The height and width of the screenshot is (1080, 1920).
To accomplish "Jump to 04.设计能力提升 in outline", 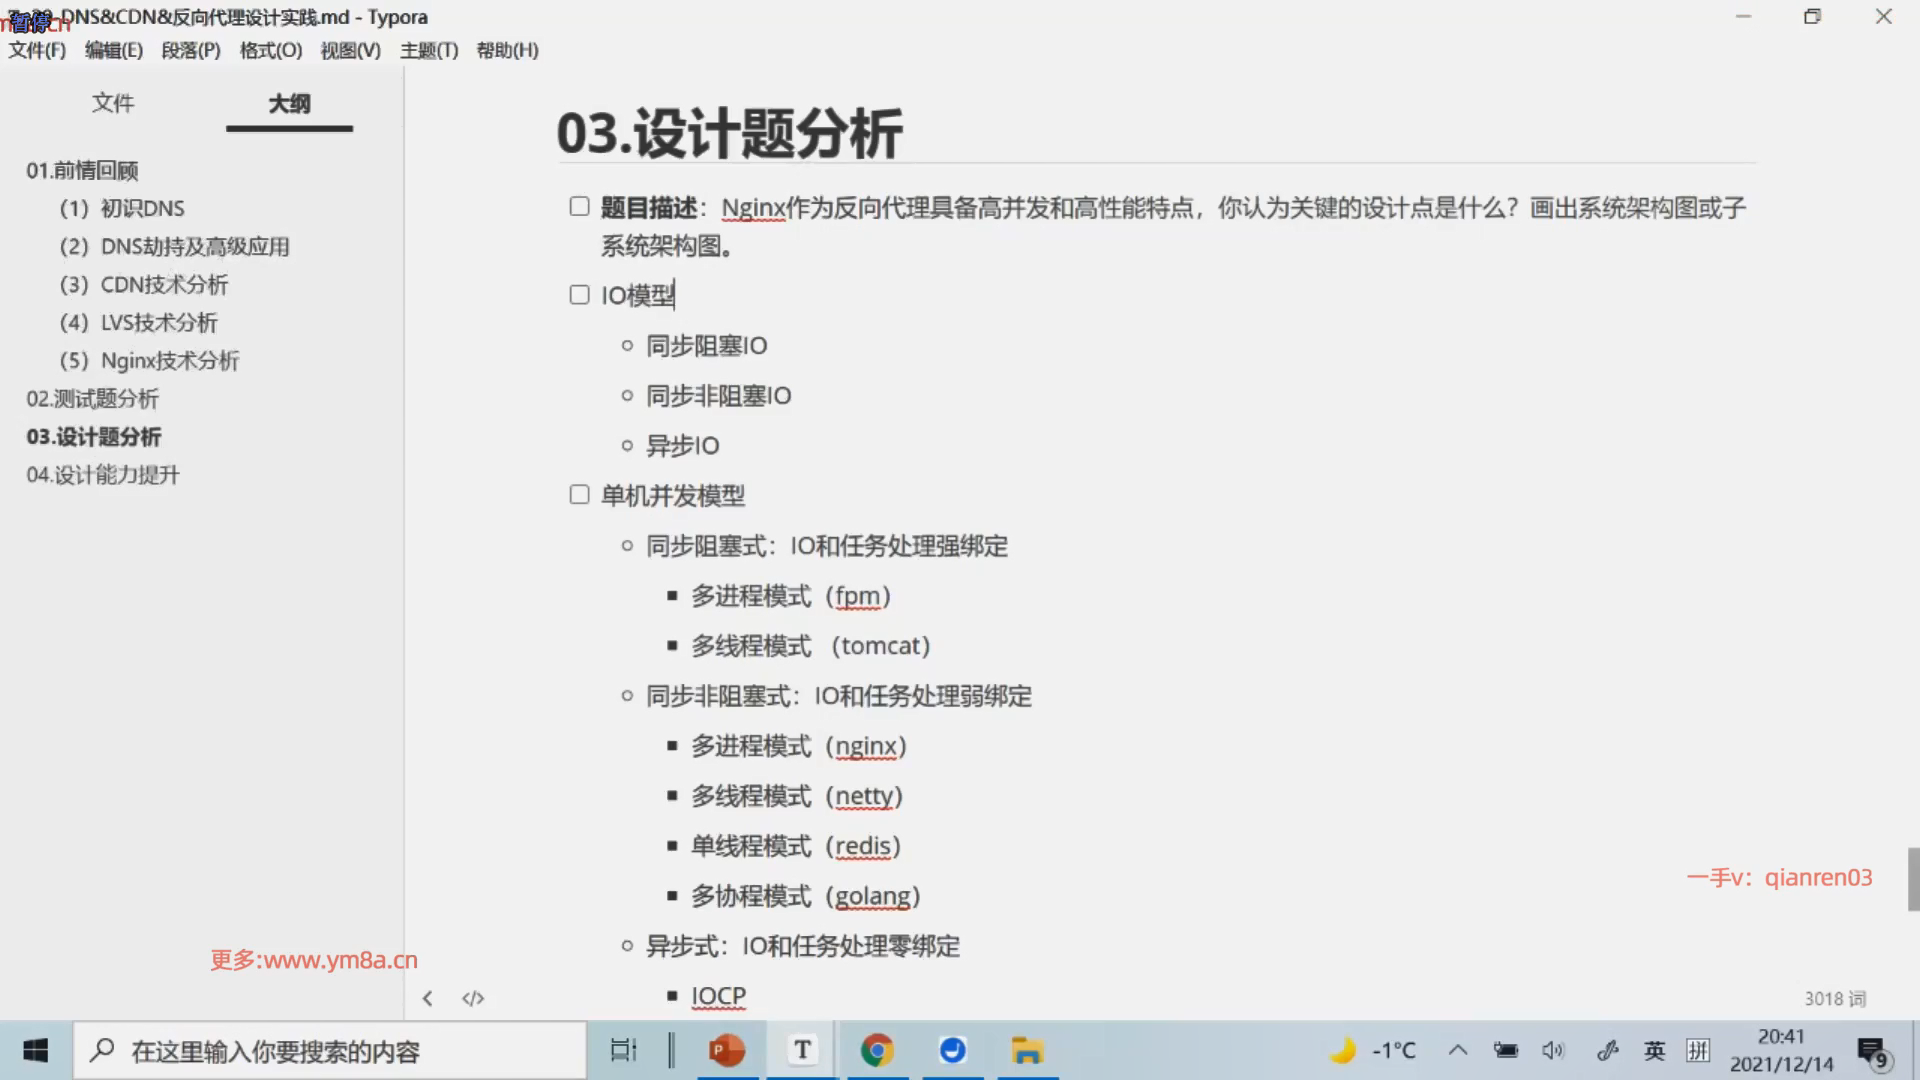I will pos(103,475).
